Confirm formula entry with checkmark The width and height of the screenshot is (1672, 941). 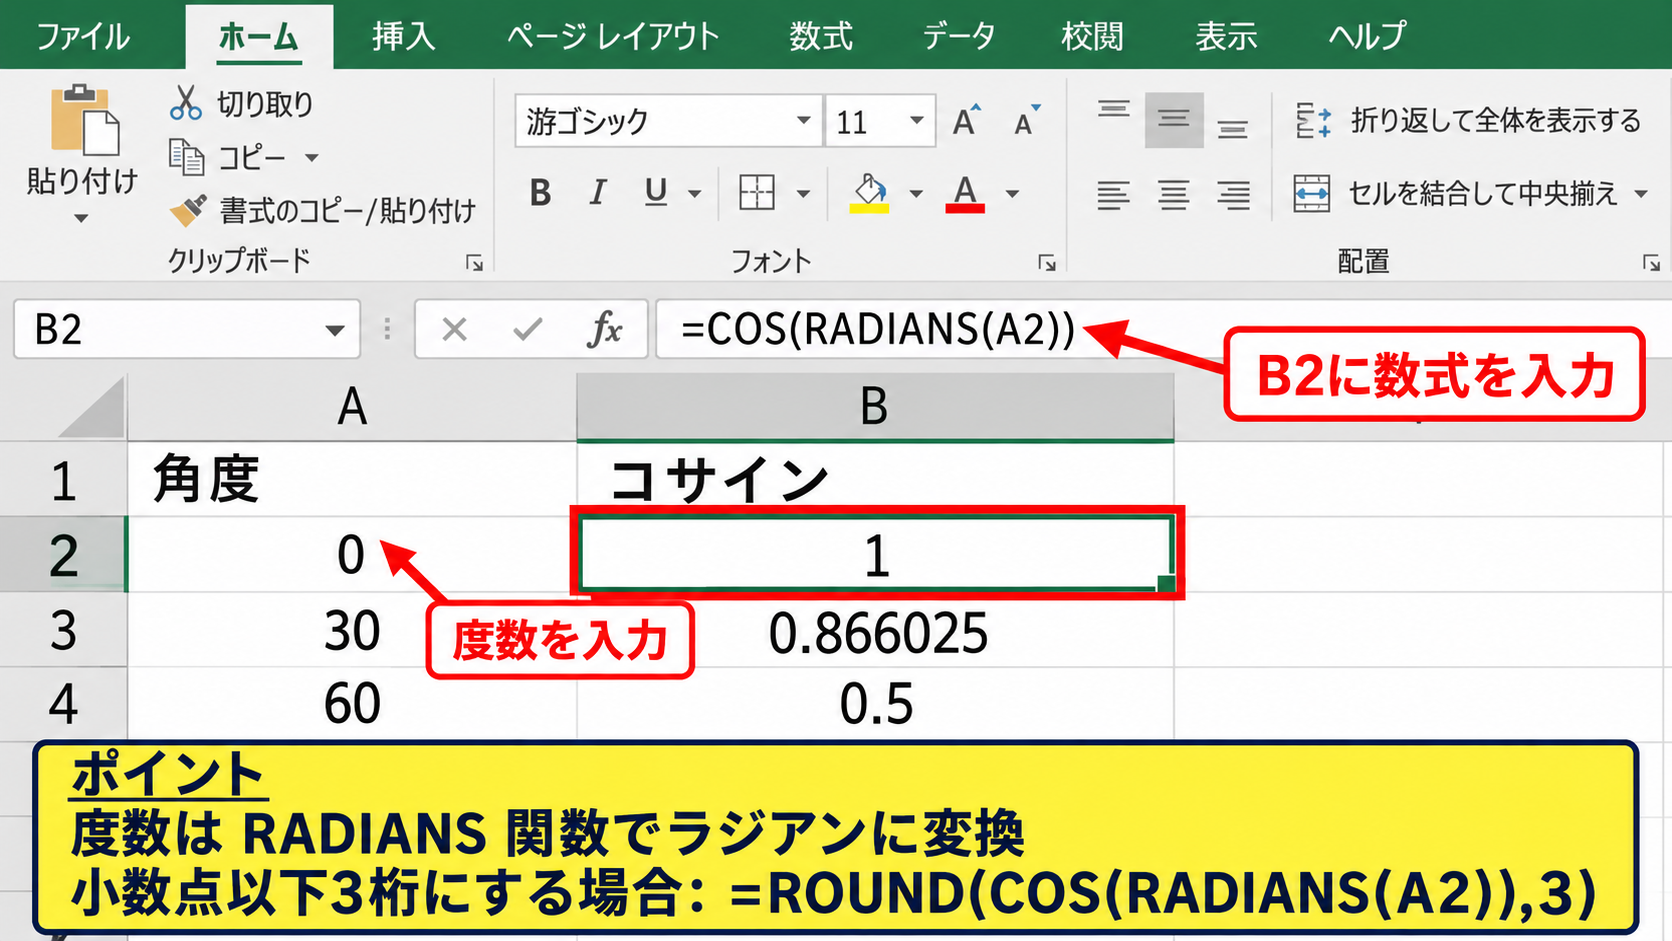pos(527,329)
